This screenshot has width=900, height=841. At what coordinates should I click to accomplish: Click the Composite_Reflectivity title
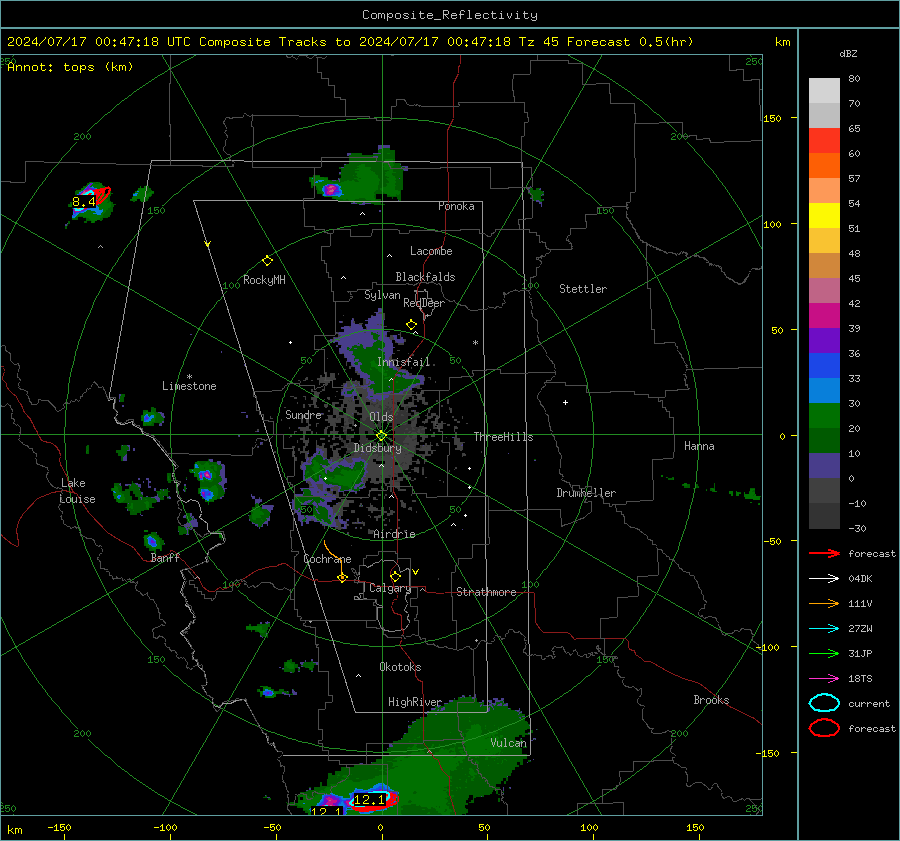click(450, 15)
